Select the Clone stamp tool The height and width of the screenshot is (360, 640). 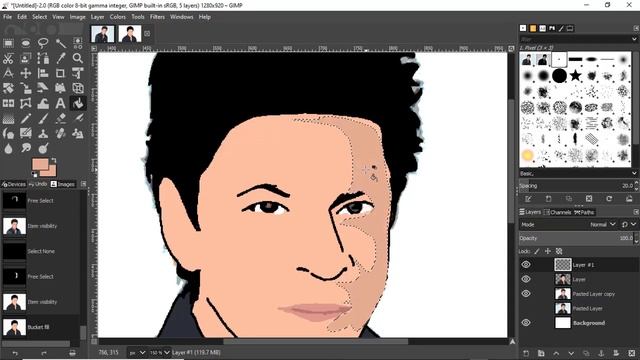[x=43, y=133]
